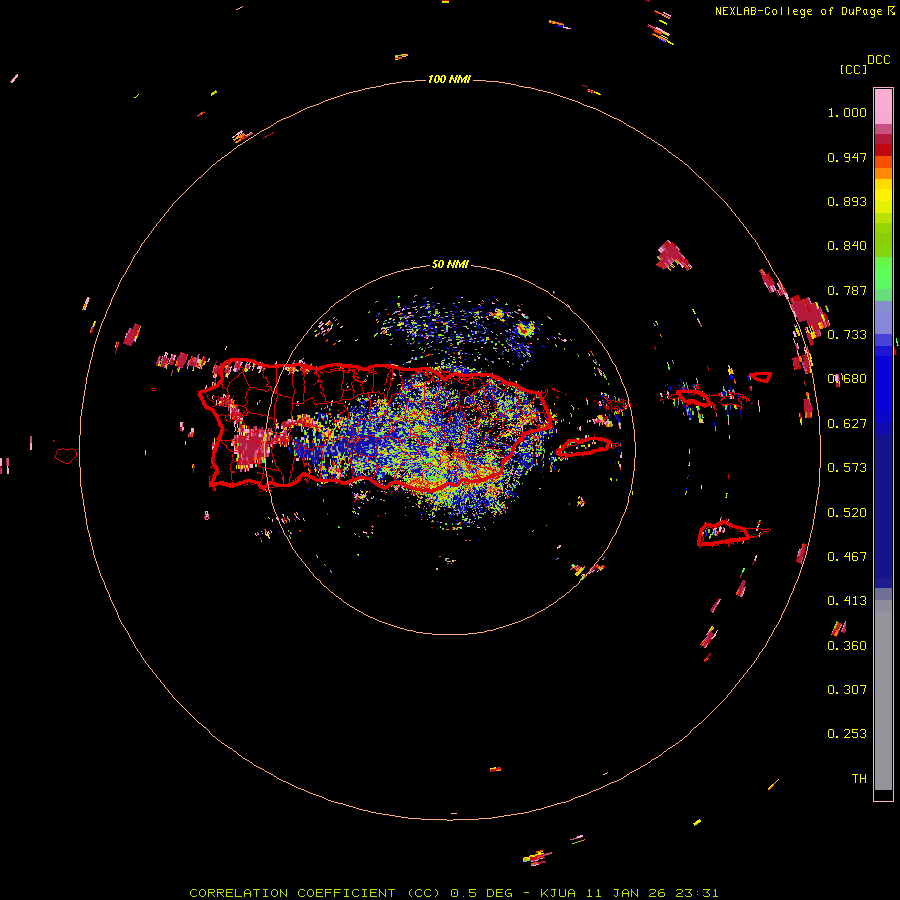The image size is (900, 900).
Task: Click the Correlation Coefficient caption at bottom
Action: [x=453, y=893]
